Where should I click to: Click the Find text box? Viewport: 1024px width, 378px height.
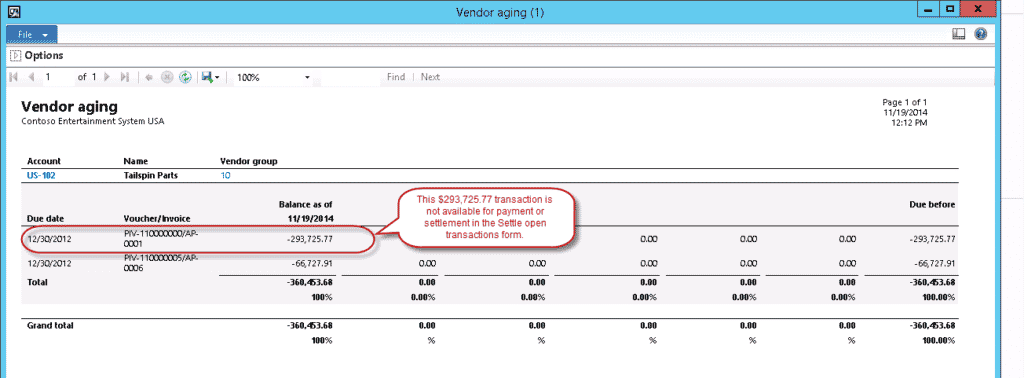pos(349,77)
